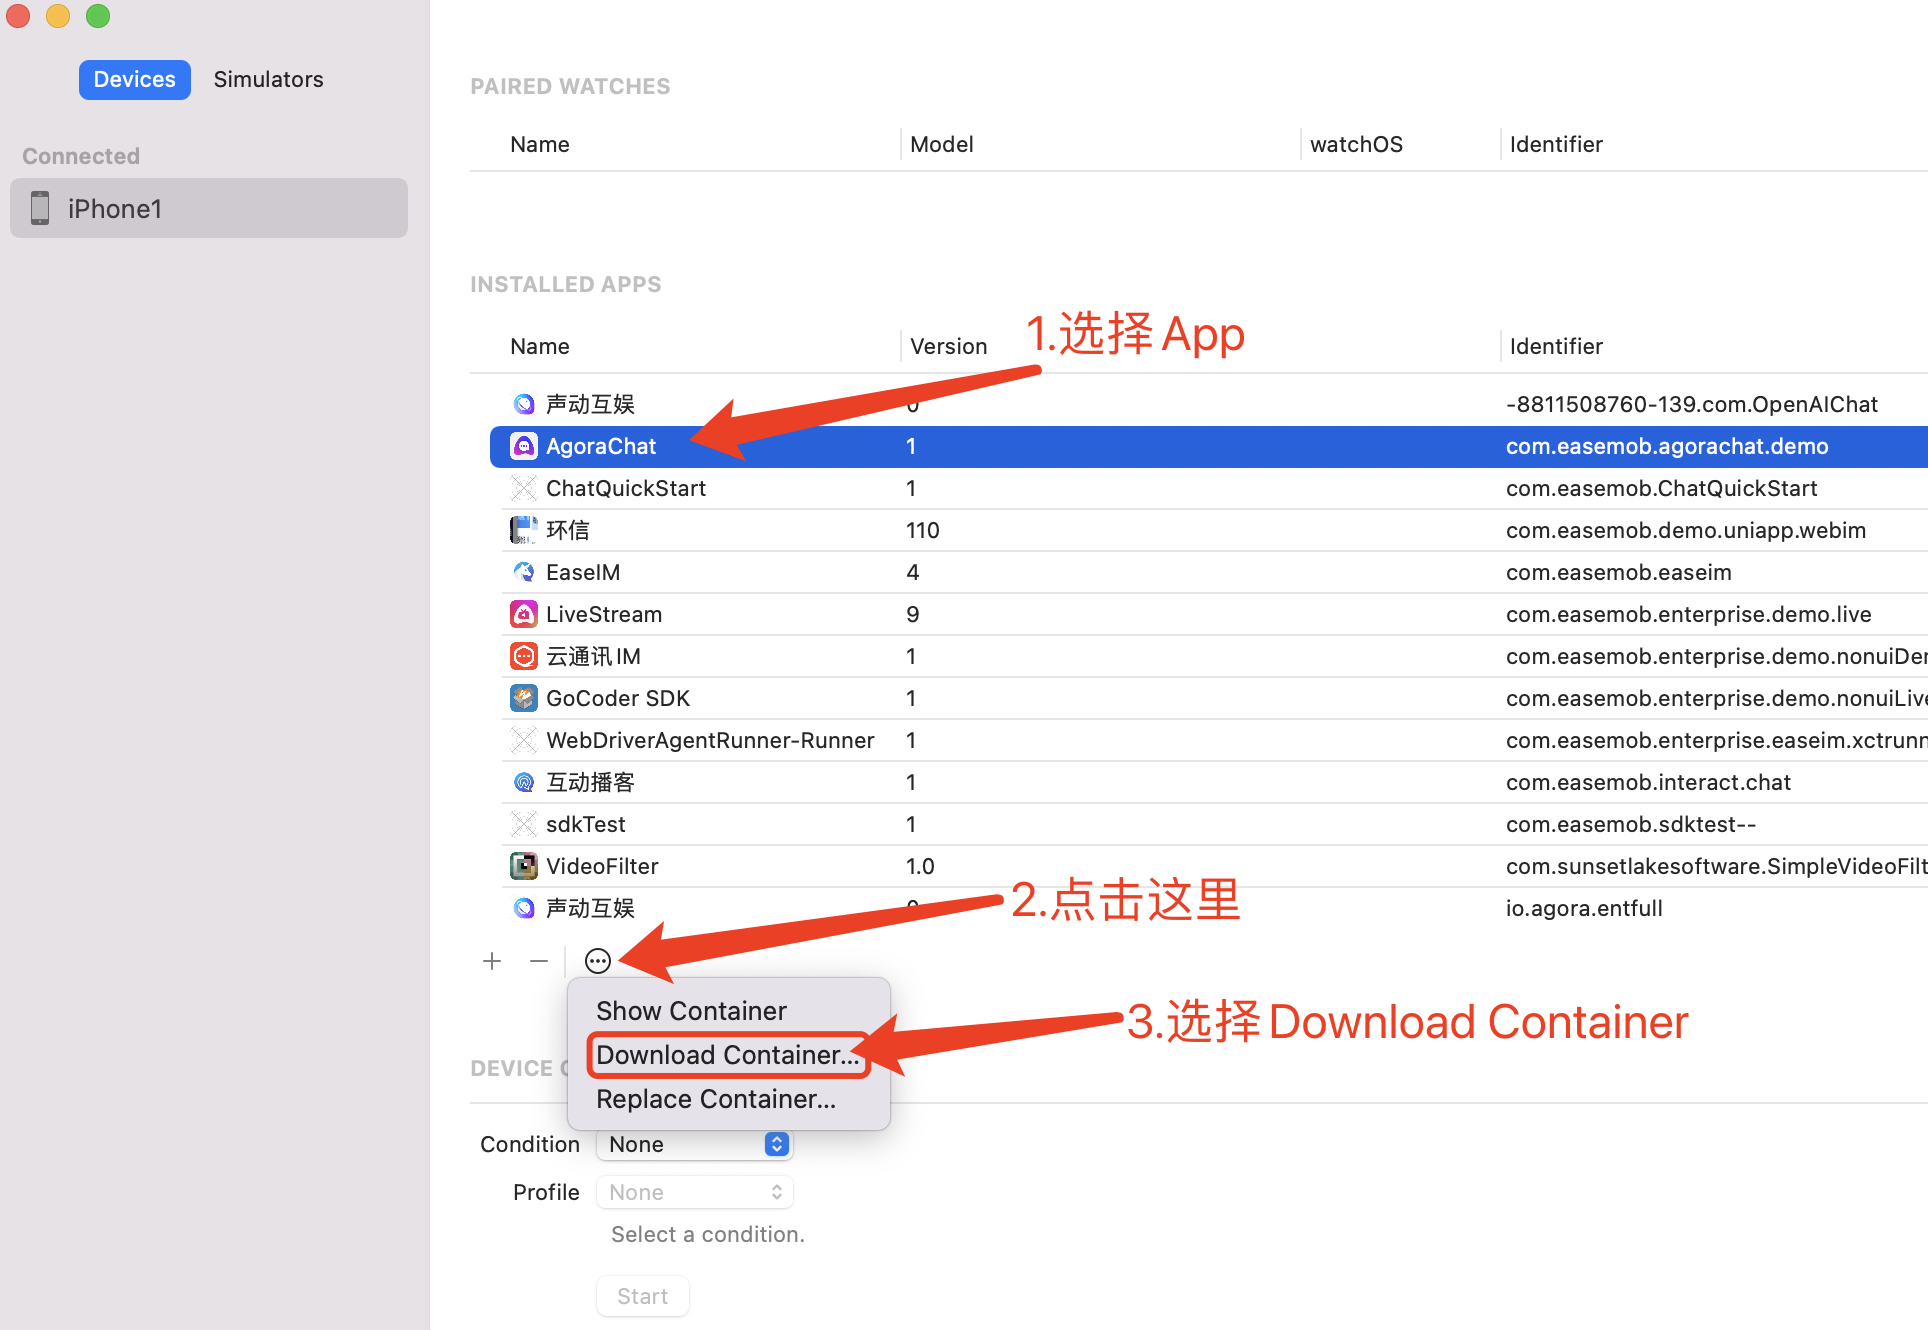Click the iPhone device icon in sidebar
This screenshot has height=1330, width=1928.
40,208
